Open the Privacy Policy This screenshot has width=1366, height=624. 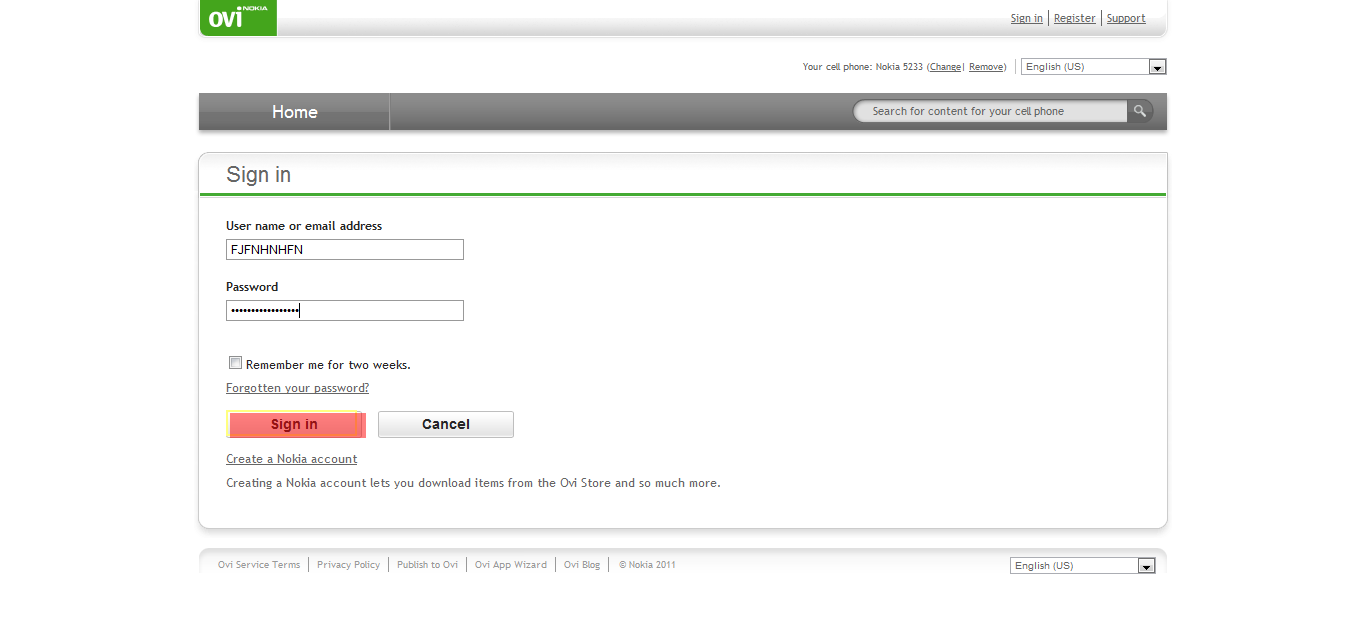[x=348, y=564]
